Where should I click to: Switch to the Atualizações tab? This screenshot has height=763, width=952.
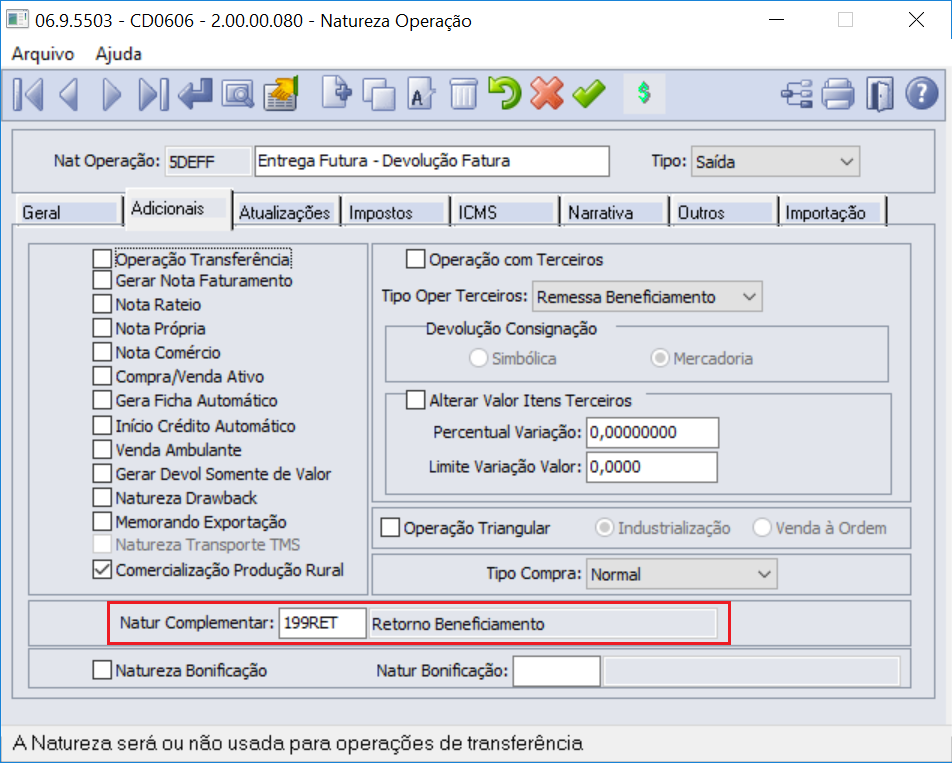pyautogui.click(x=285, y=212)
